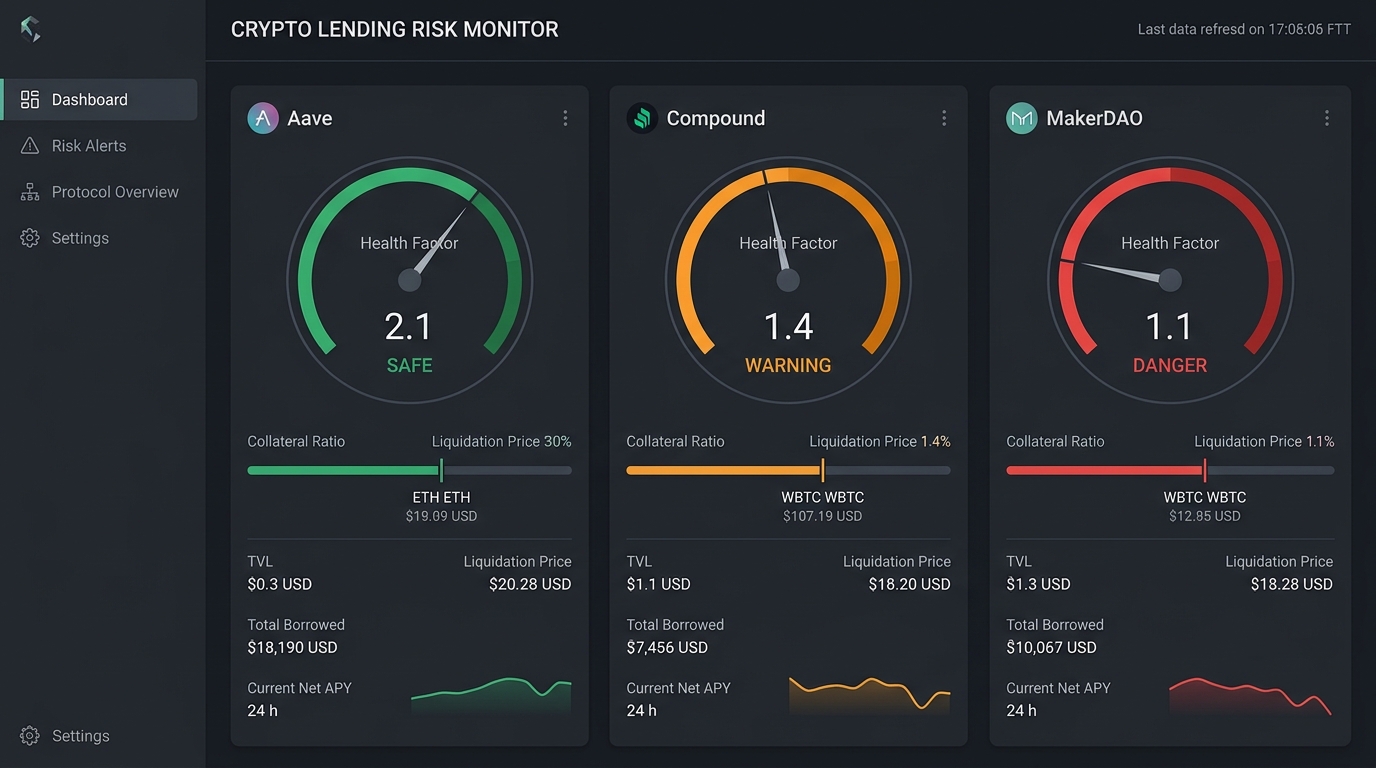This screenshot has height=768, width=1376.
Task: Click the MakerDAO Health Factor gauge
Action: [x=1170, y=280]
